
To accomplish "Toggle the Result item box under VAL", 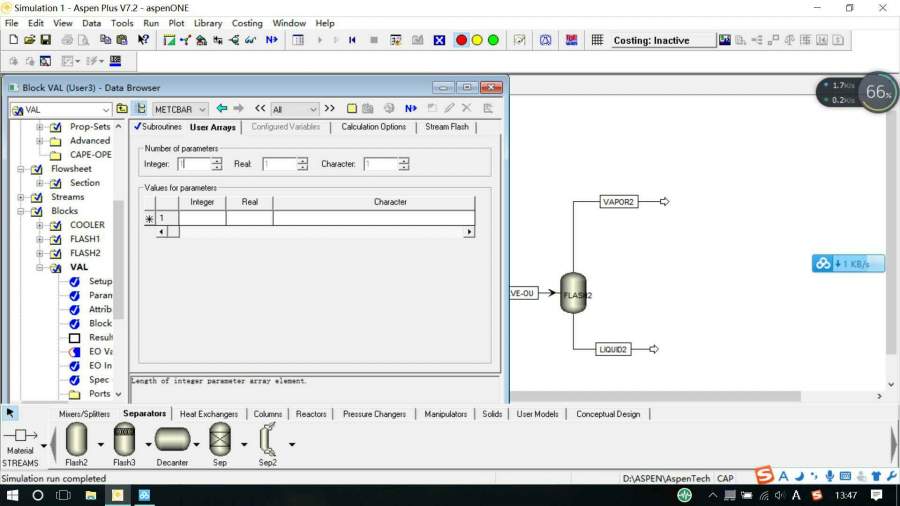I will click(75, 338).
